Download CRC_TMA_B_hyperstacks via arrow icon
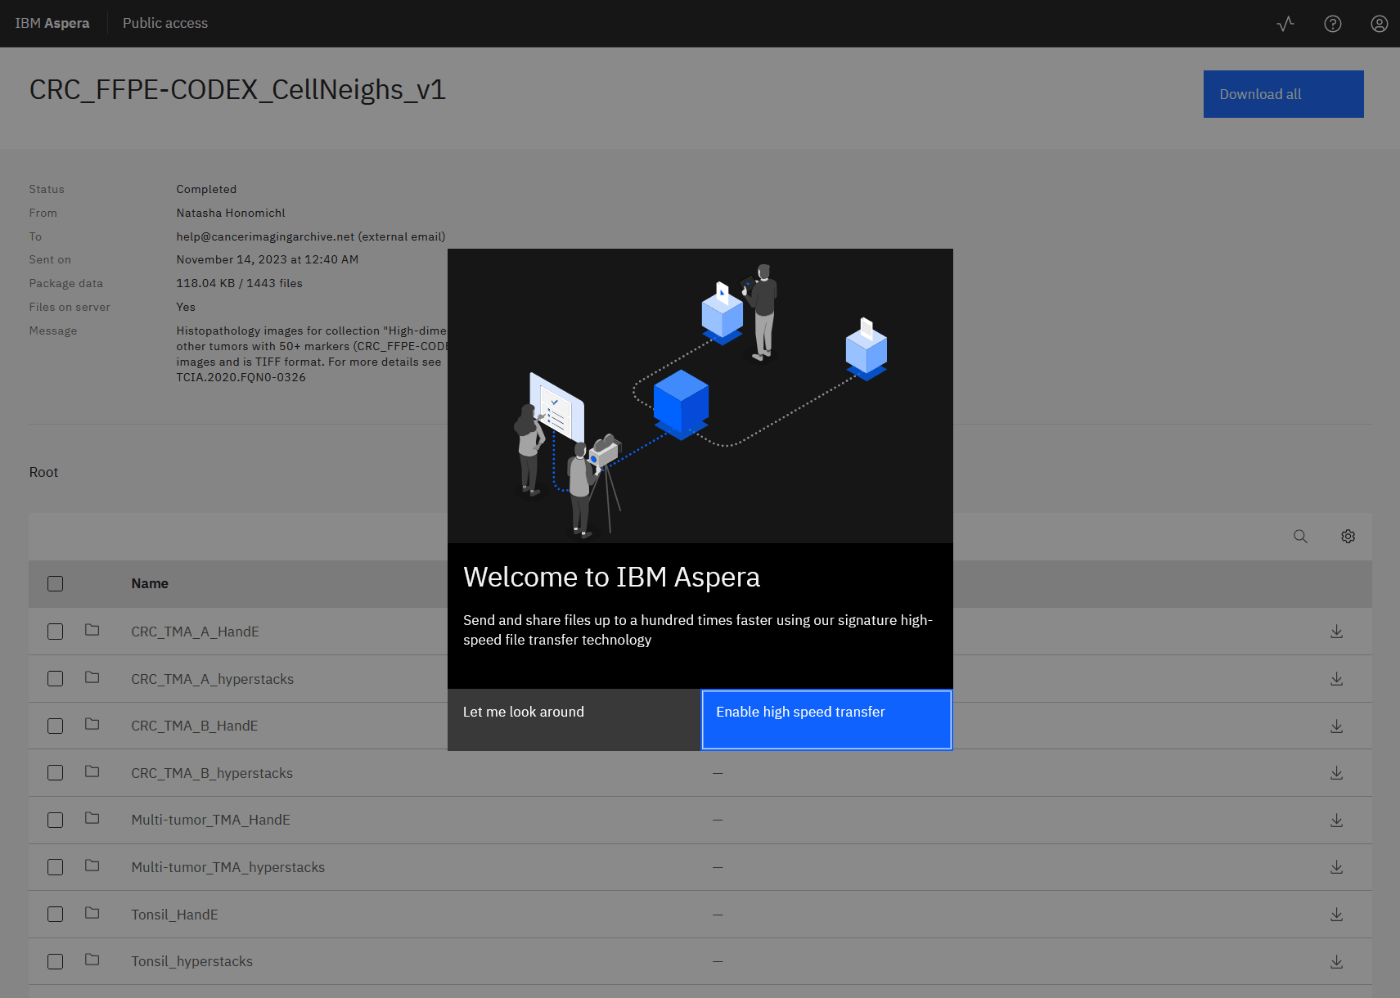The width and height of the screenshot is (1400, 998). (x=1336, y=773)
